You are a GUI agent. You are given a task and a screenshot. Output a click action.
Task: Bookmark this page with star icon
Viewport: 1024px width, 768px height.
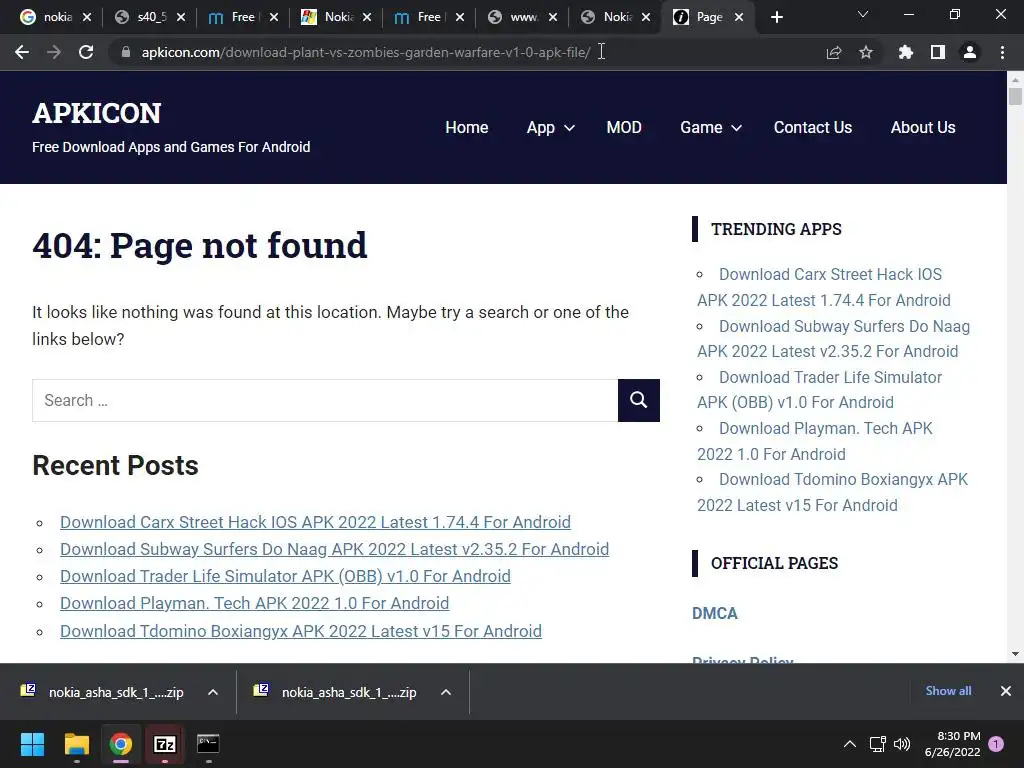(866, 52)
